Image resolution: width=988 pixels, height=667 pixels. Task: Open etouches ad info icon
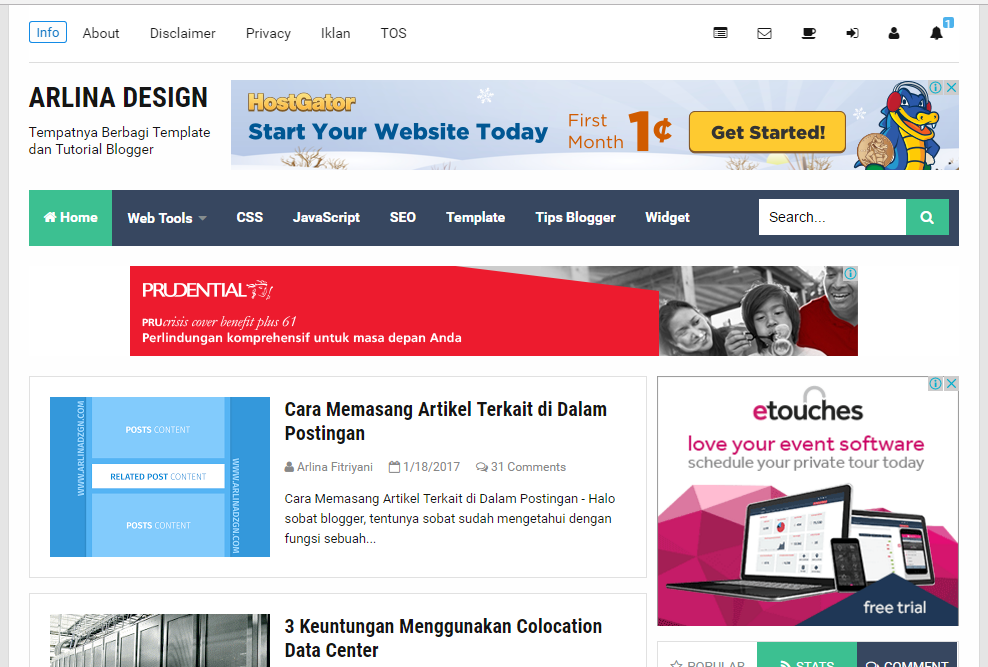pyautogui.click(x=936, y=383)
